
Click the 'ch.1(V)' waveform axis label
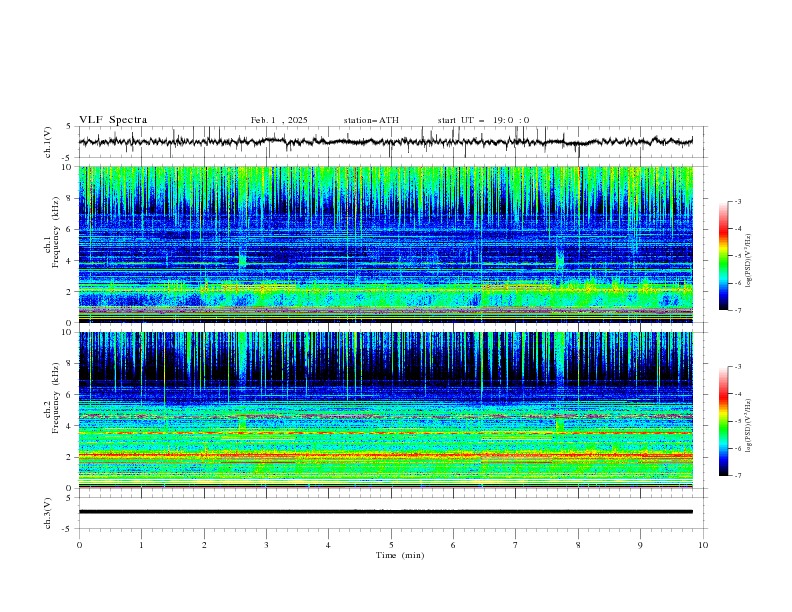click(x=48, y=142)
